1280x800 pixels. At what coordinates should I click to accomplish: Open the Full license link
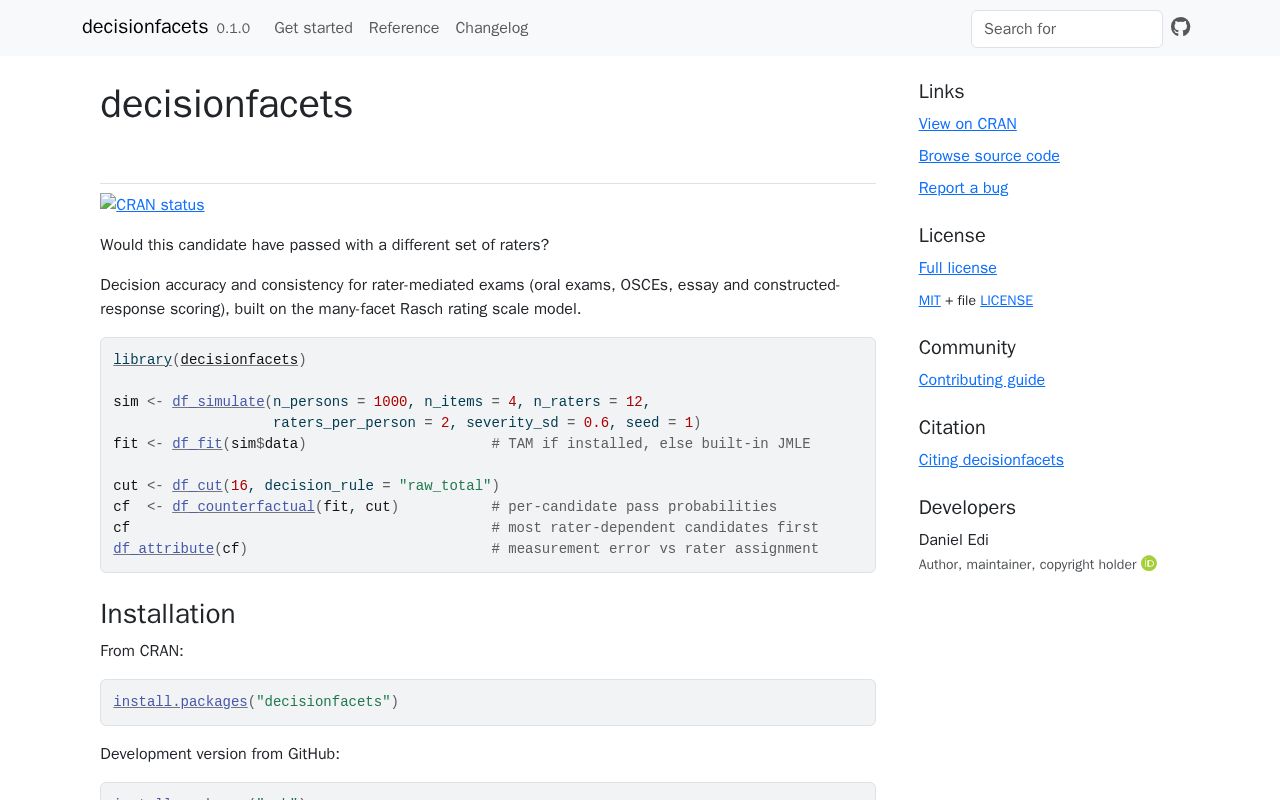[958, 268]
